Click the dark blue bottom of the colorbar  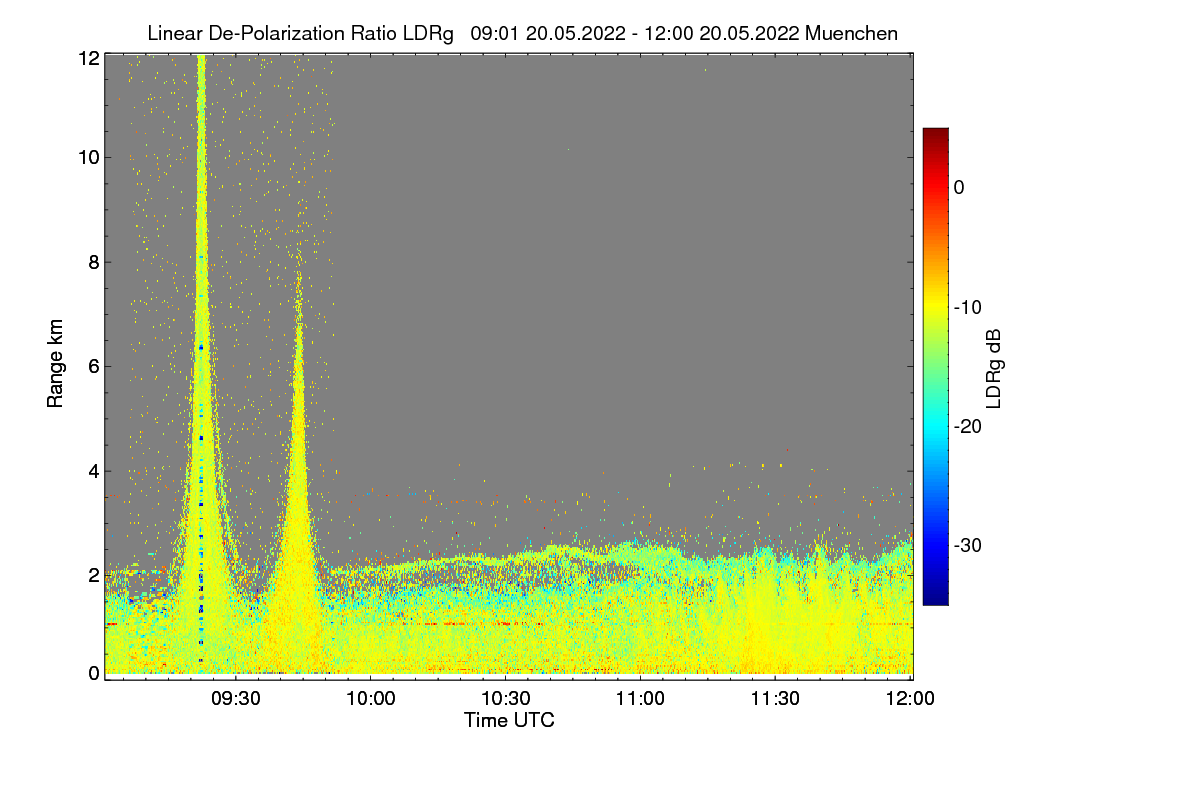935,596
